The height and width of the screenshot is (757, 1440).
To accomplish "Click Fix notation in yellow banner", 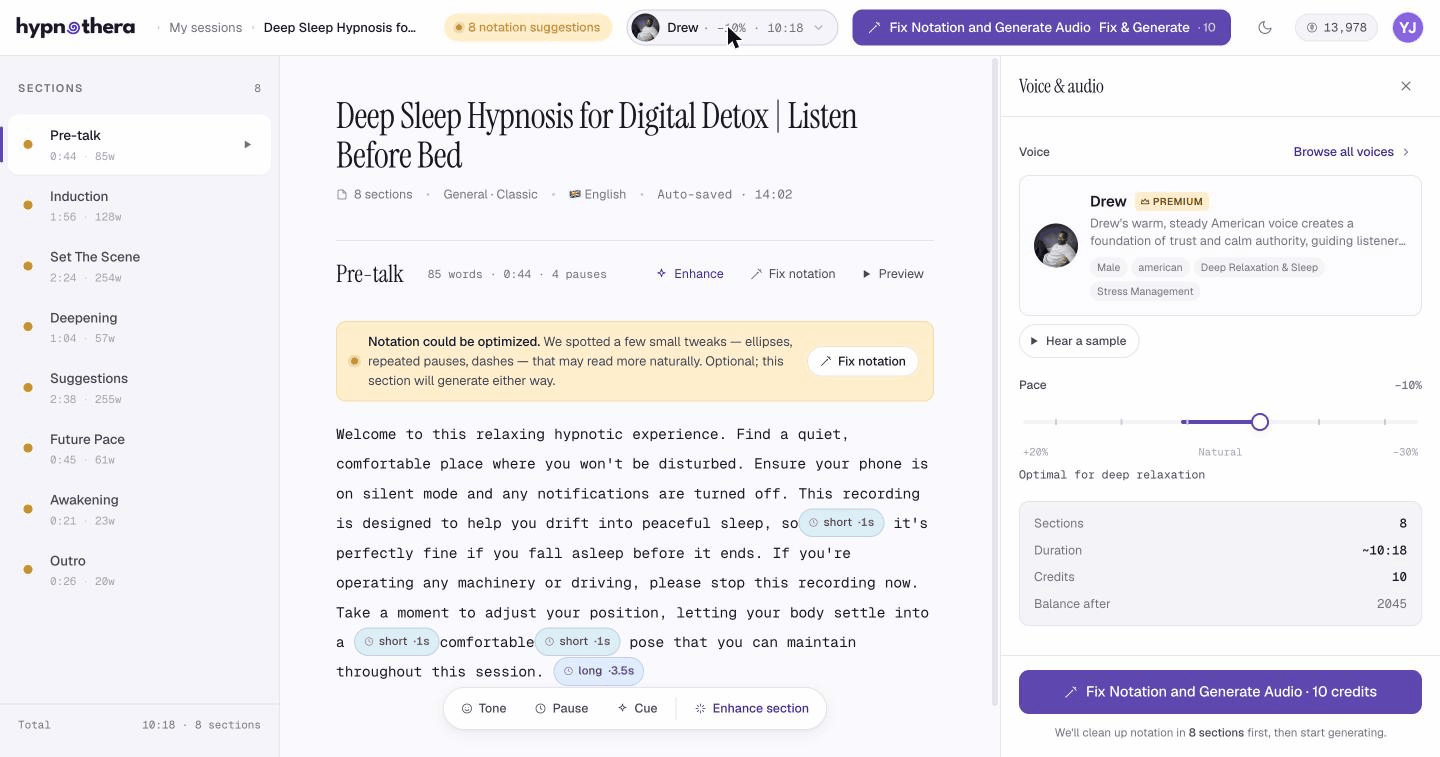I will [863, 361].
